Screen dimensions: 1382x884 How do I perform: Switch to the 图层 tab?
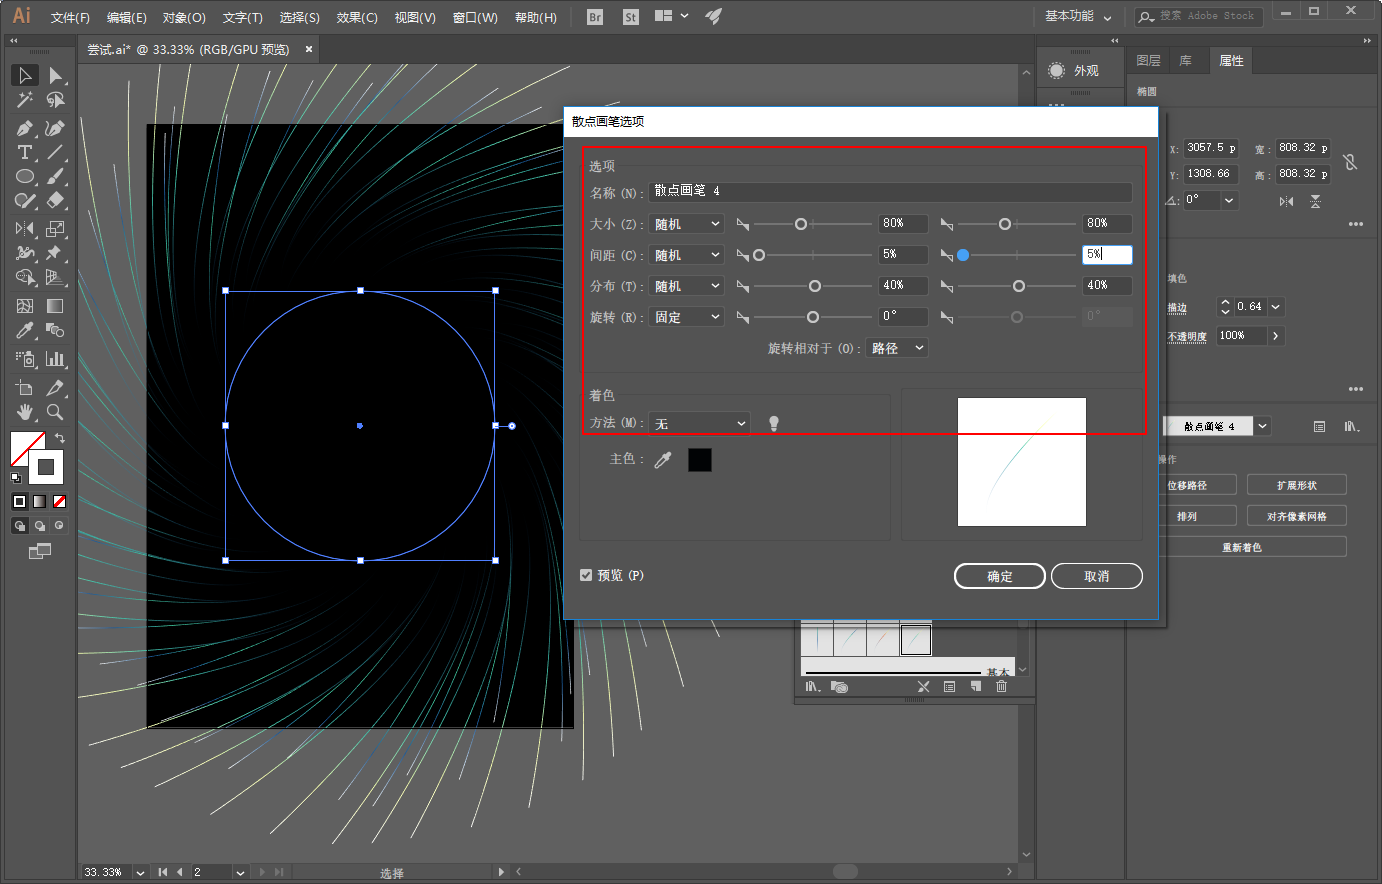click(x=1148, y=61)
